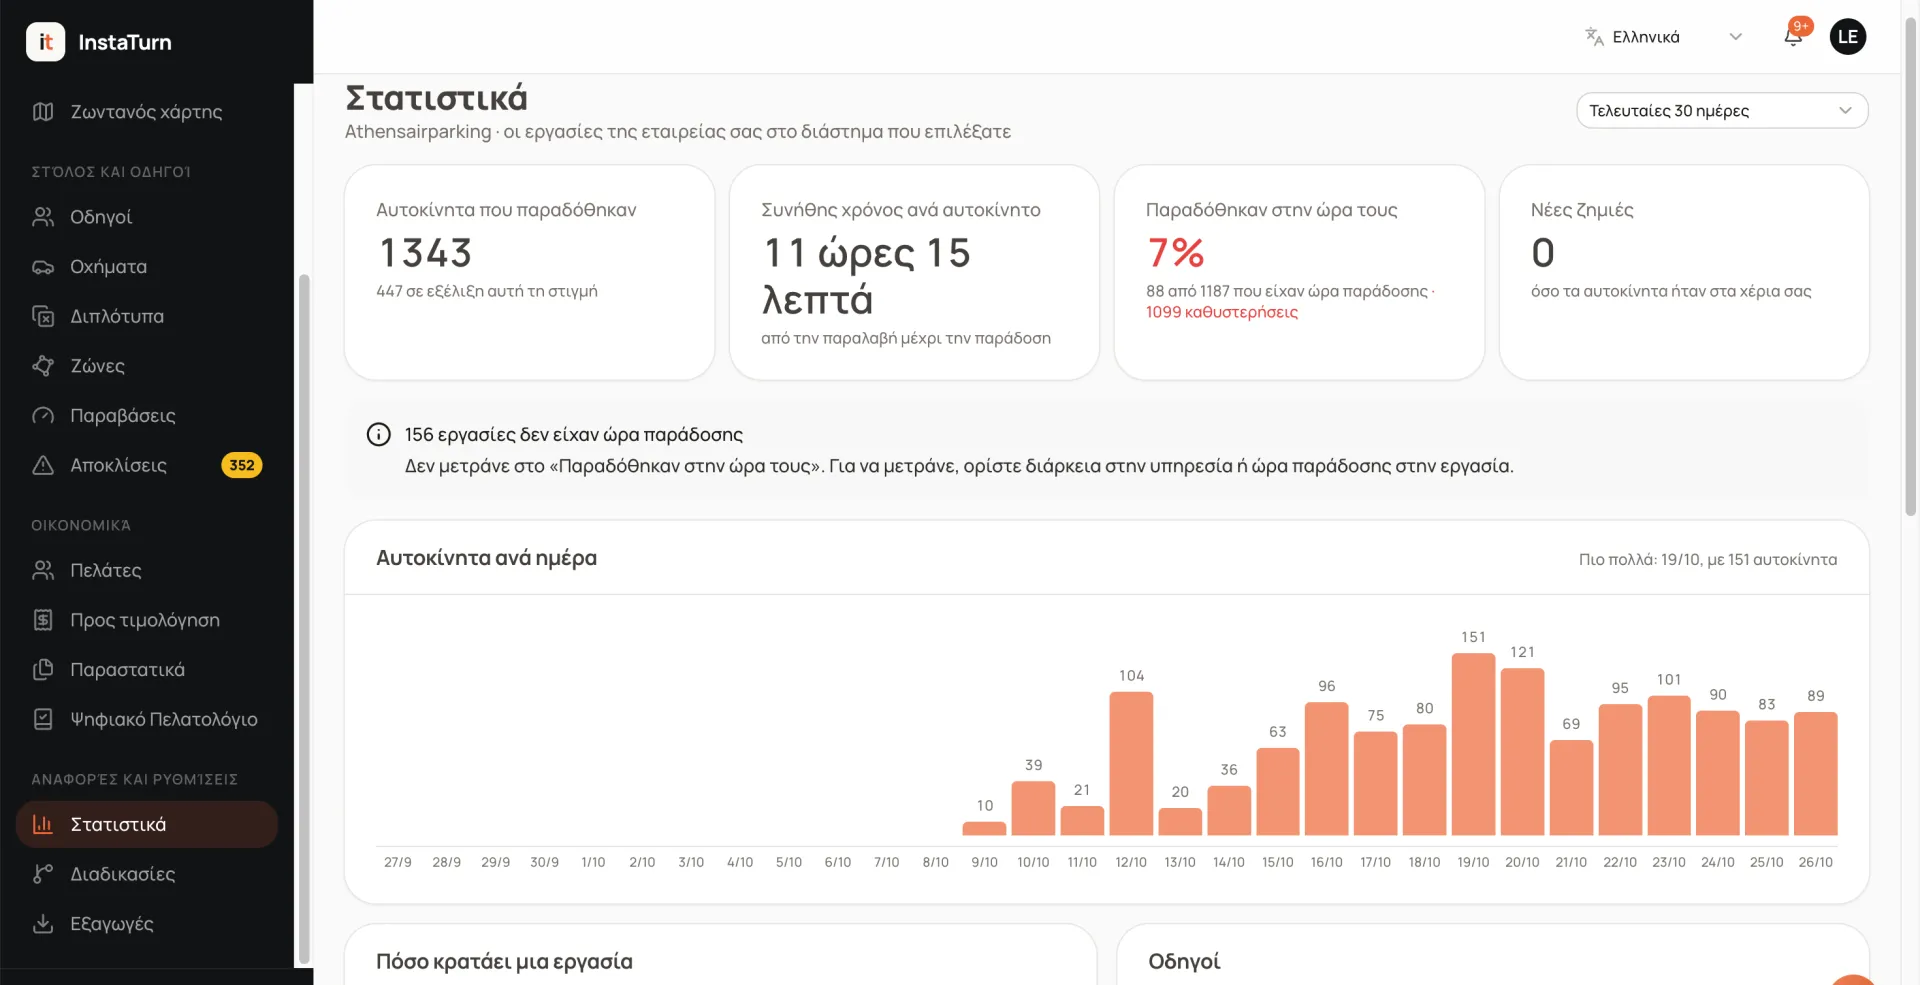Image resolution: width=1920 pixels, height=985 pixels.
Task: Click the duplicates icon next to Διπλότυπα
Action: (x=43, y=316)
